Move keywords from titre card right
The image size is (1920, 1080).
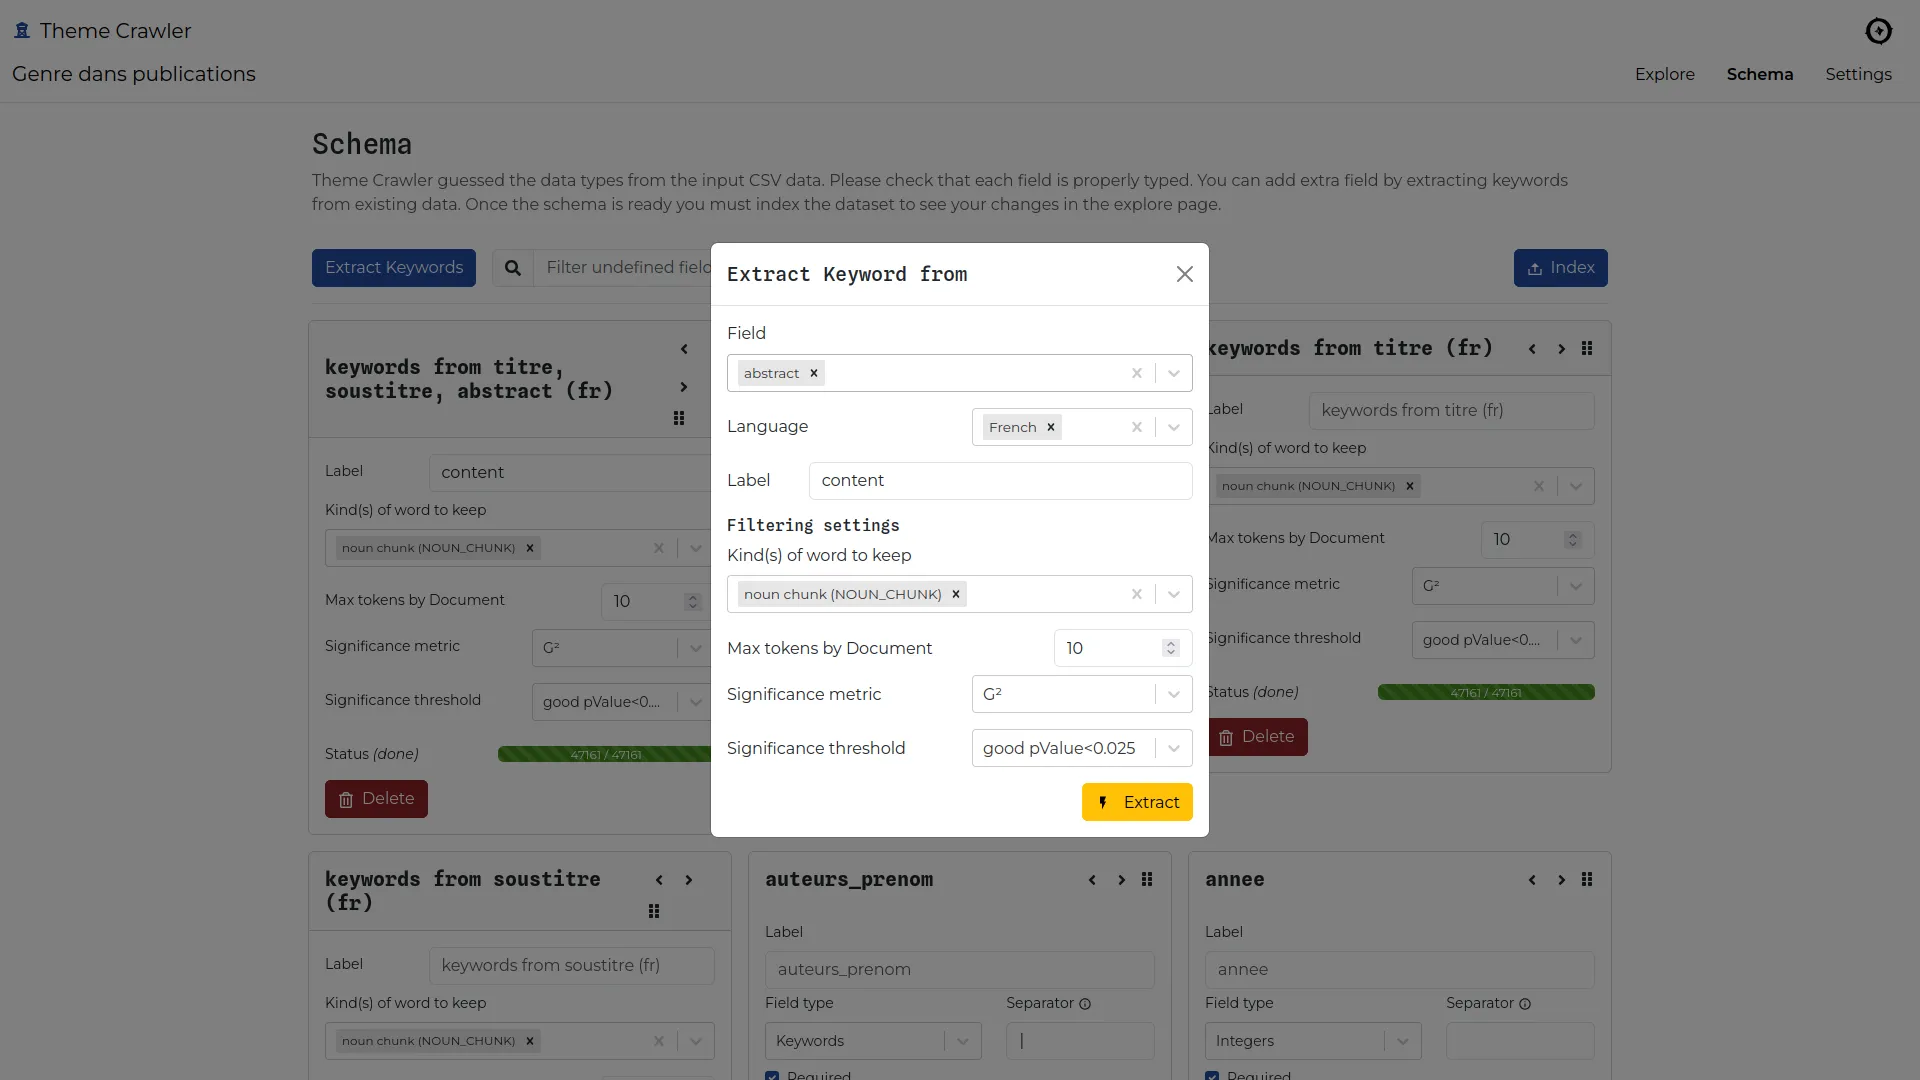click(1561, 349)
